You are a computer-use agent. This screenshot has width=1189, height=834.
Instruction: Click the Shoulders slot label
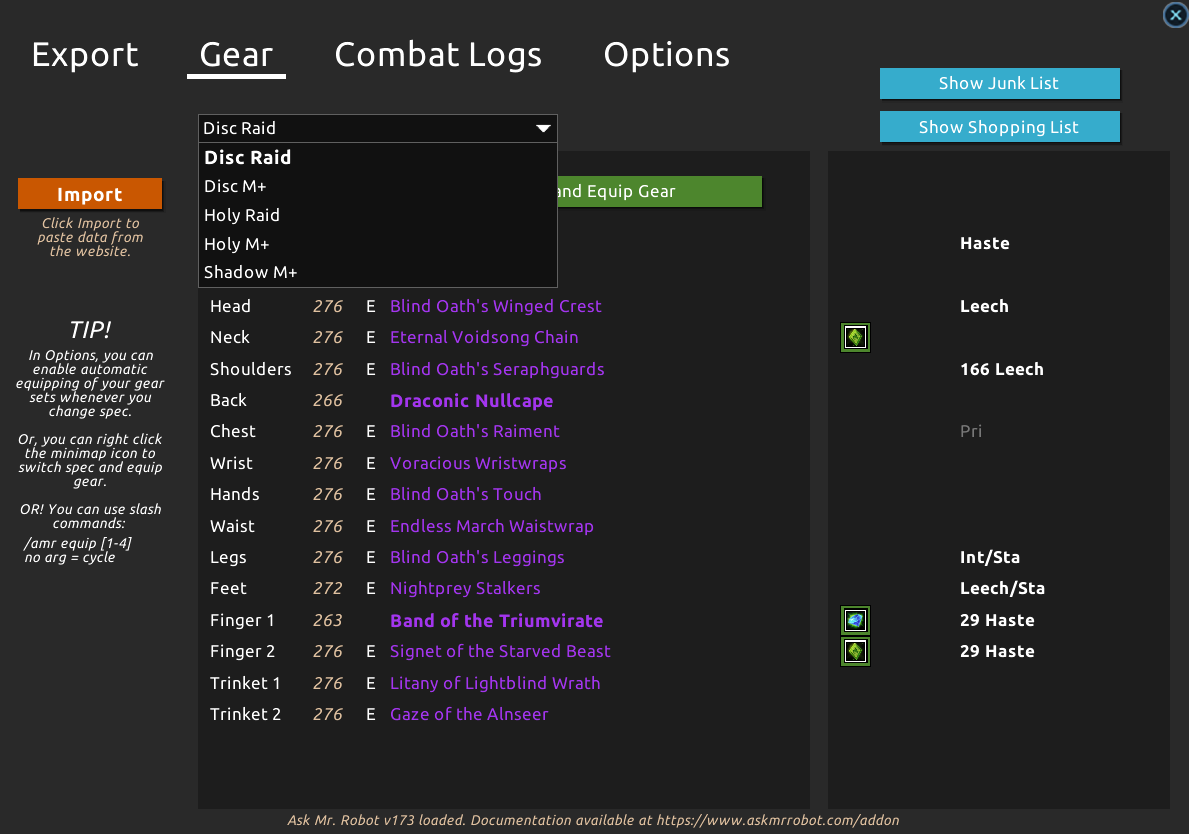[x=250, y=369]
